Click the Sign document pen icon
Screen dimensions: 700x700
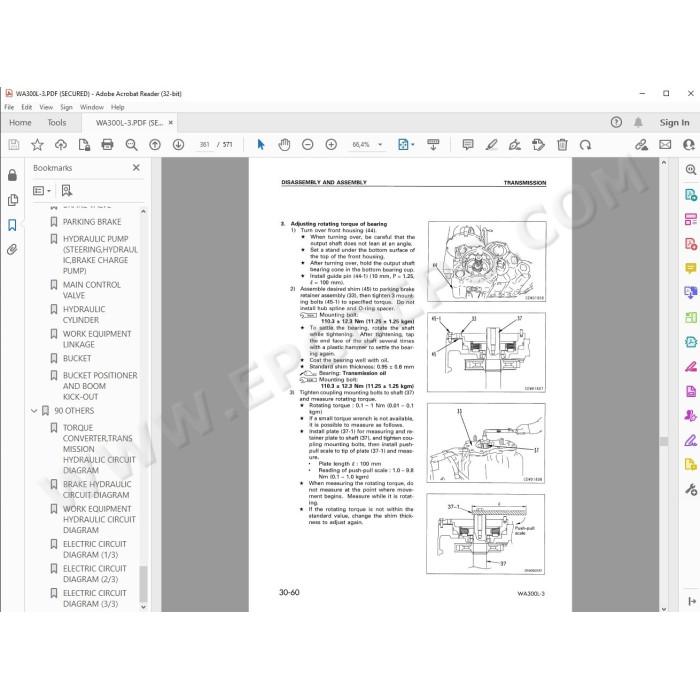click(515, 145)
